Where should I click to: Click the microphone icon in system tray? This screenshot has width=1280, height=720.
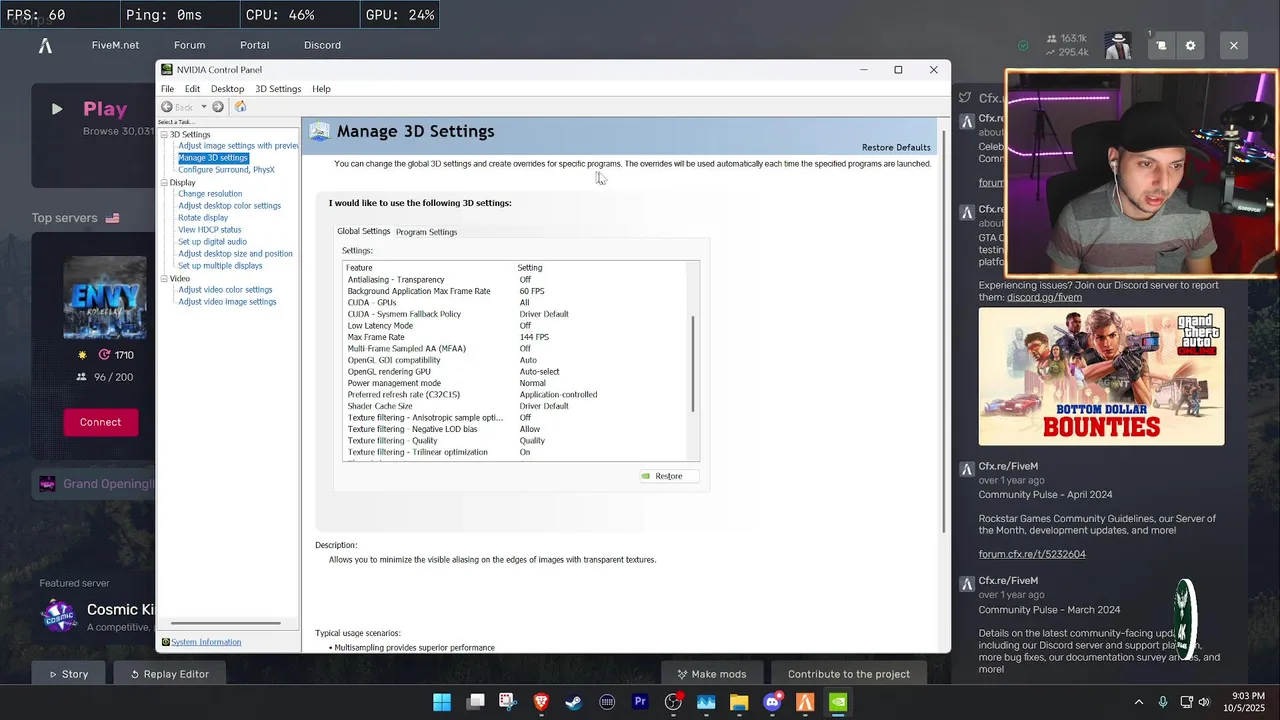[1163, 702]
